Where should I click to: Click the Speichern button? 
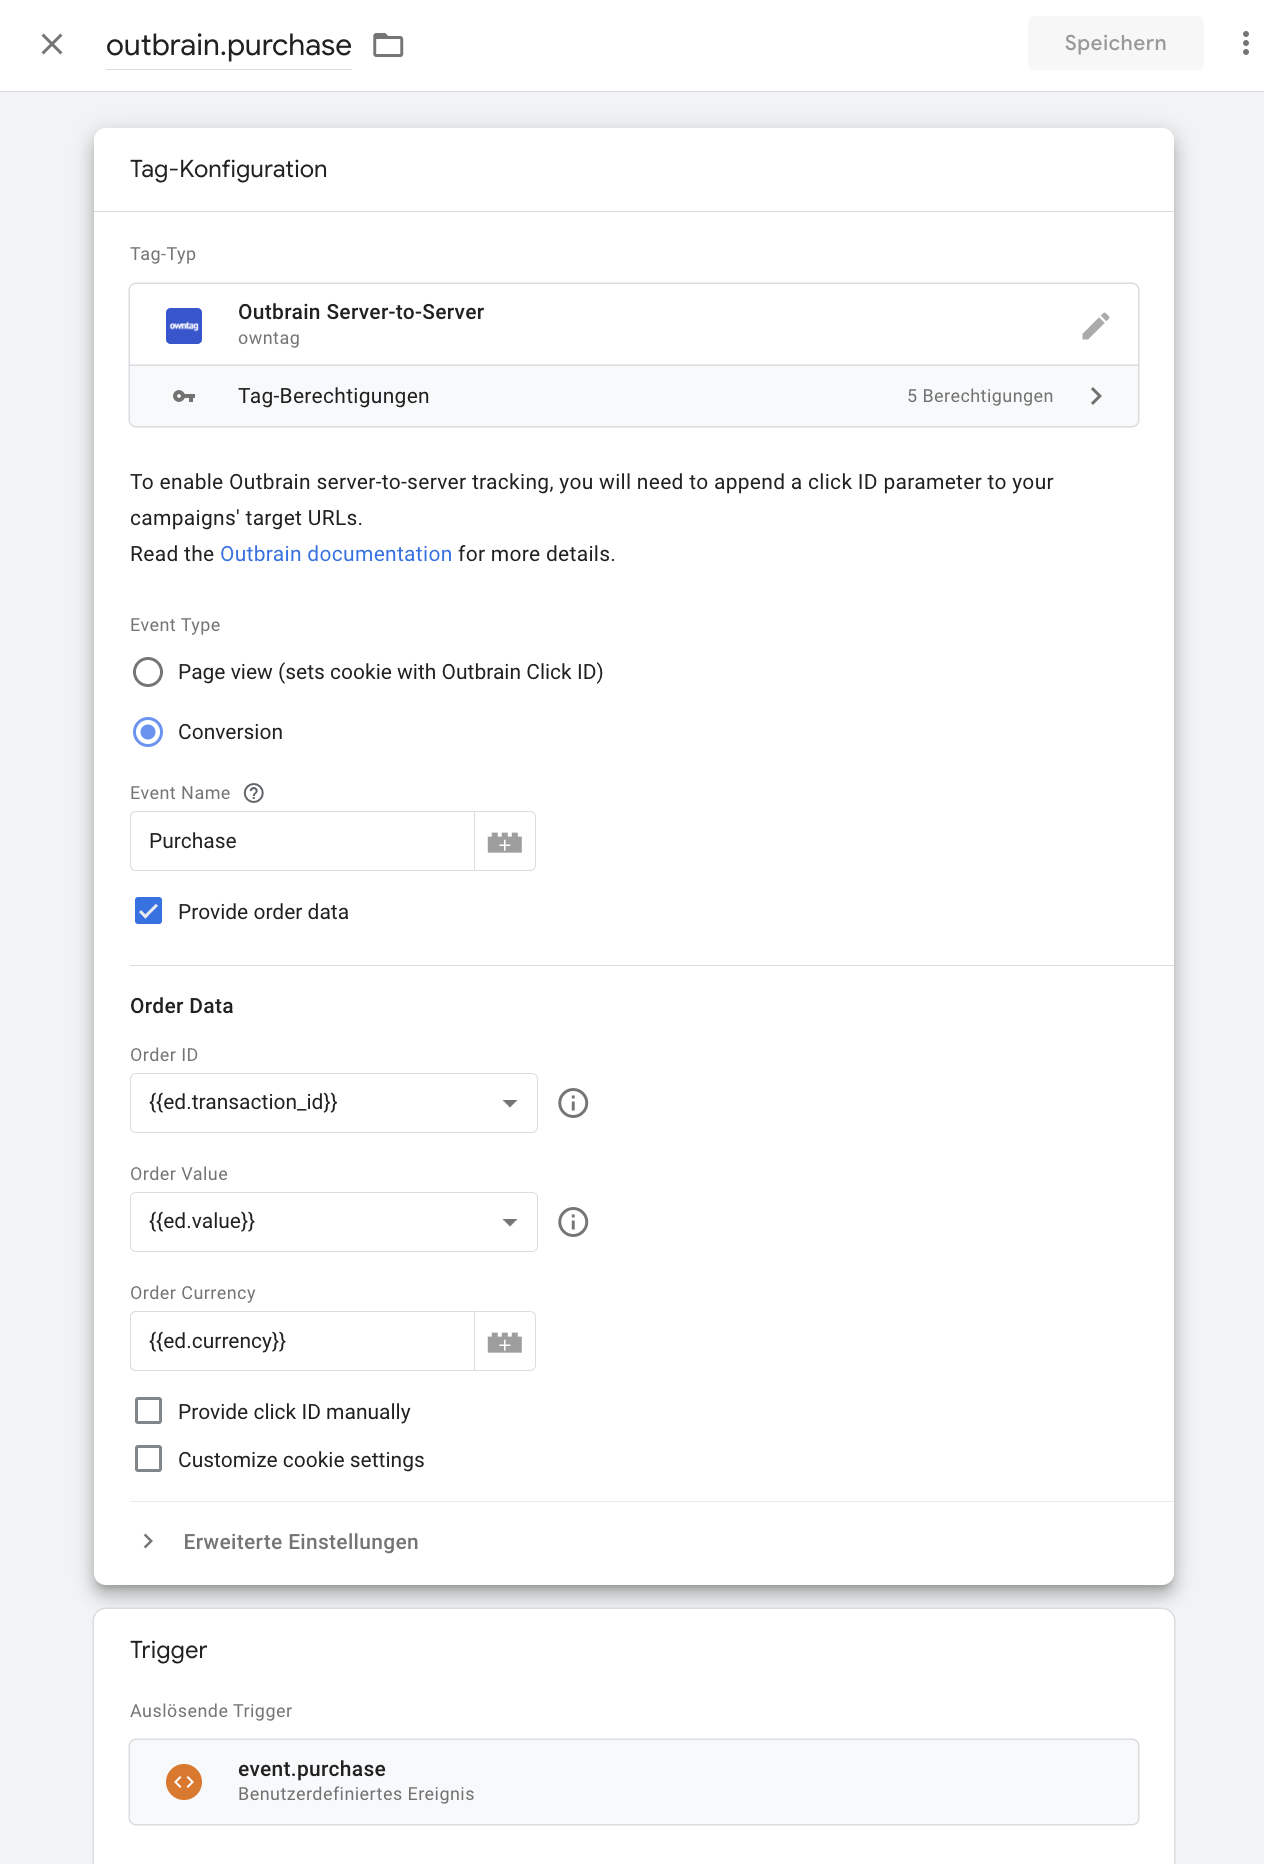click(1115, 43)
